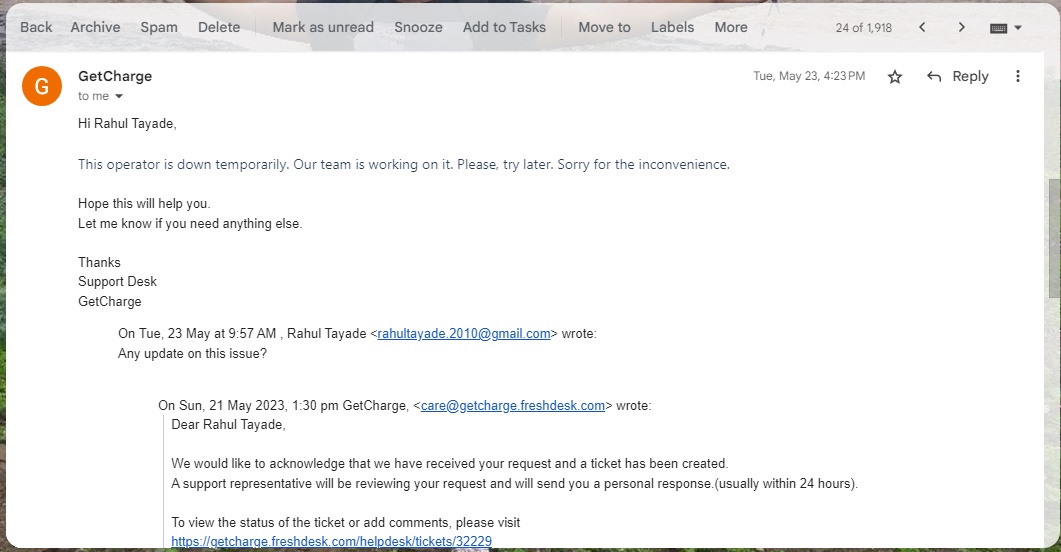Viewport: 1061px width, 552px height.
Task: Click the orange GetCharge sender avatar
Action: tap(42, 86)
